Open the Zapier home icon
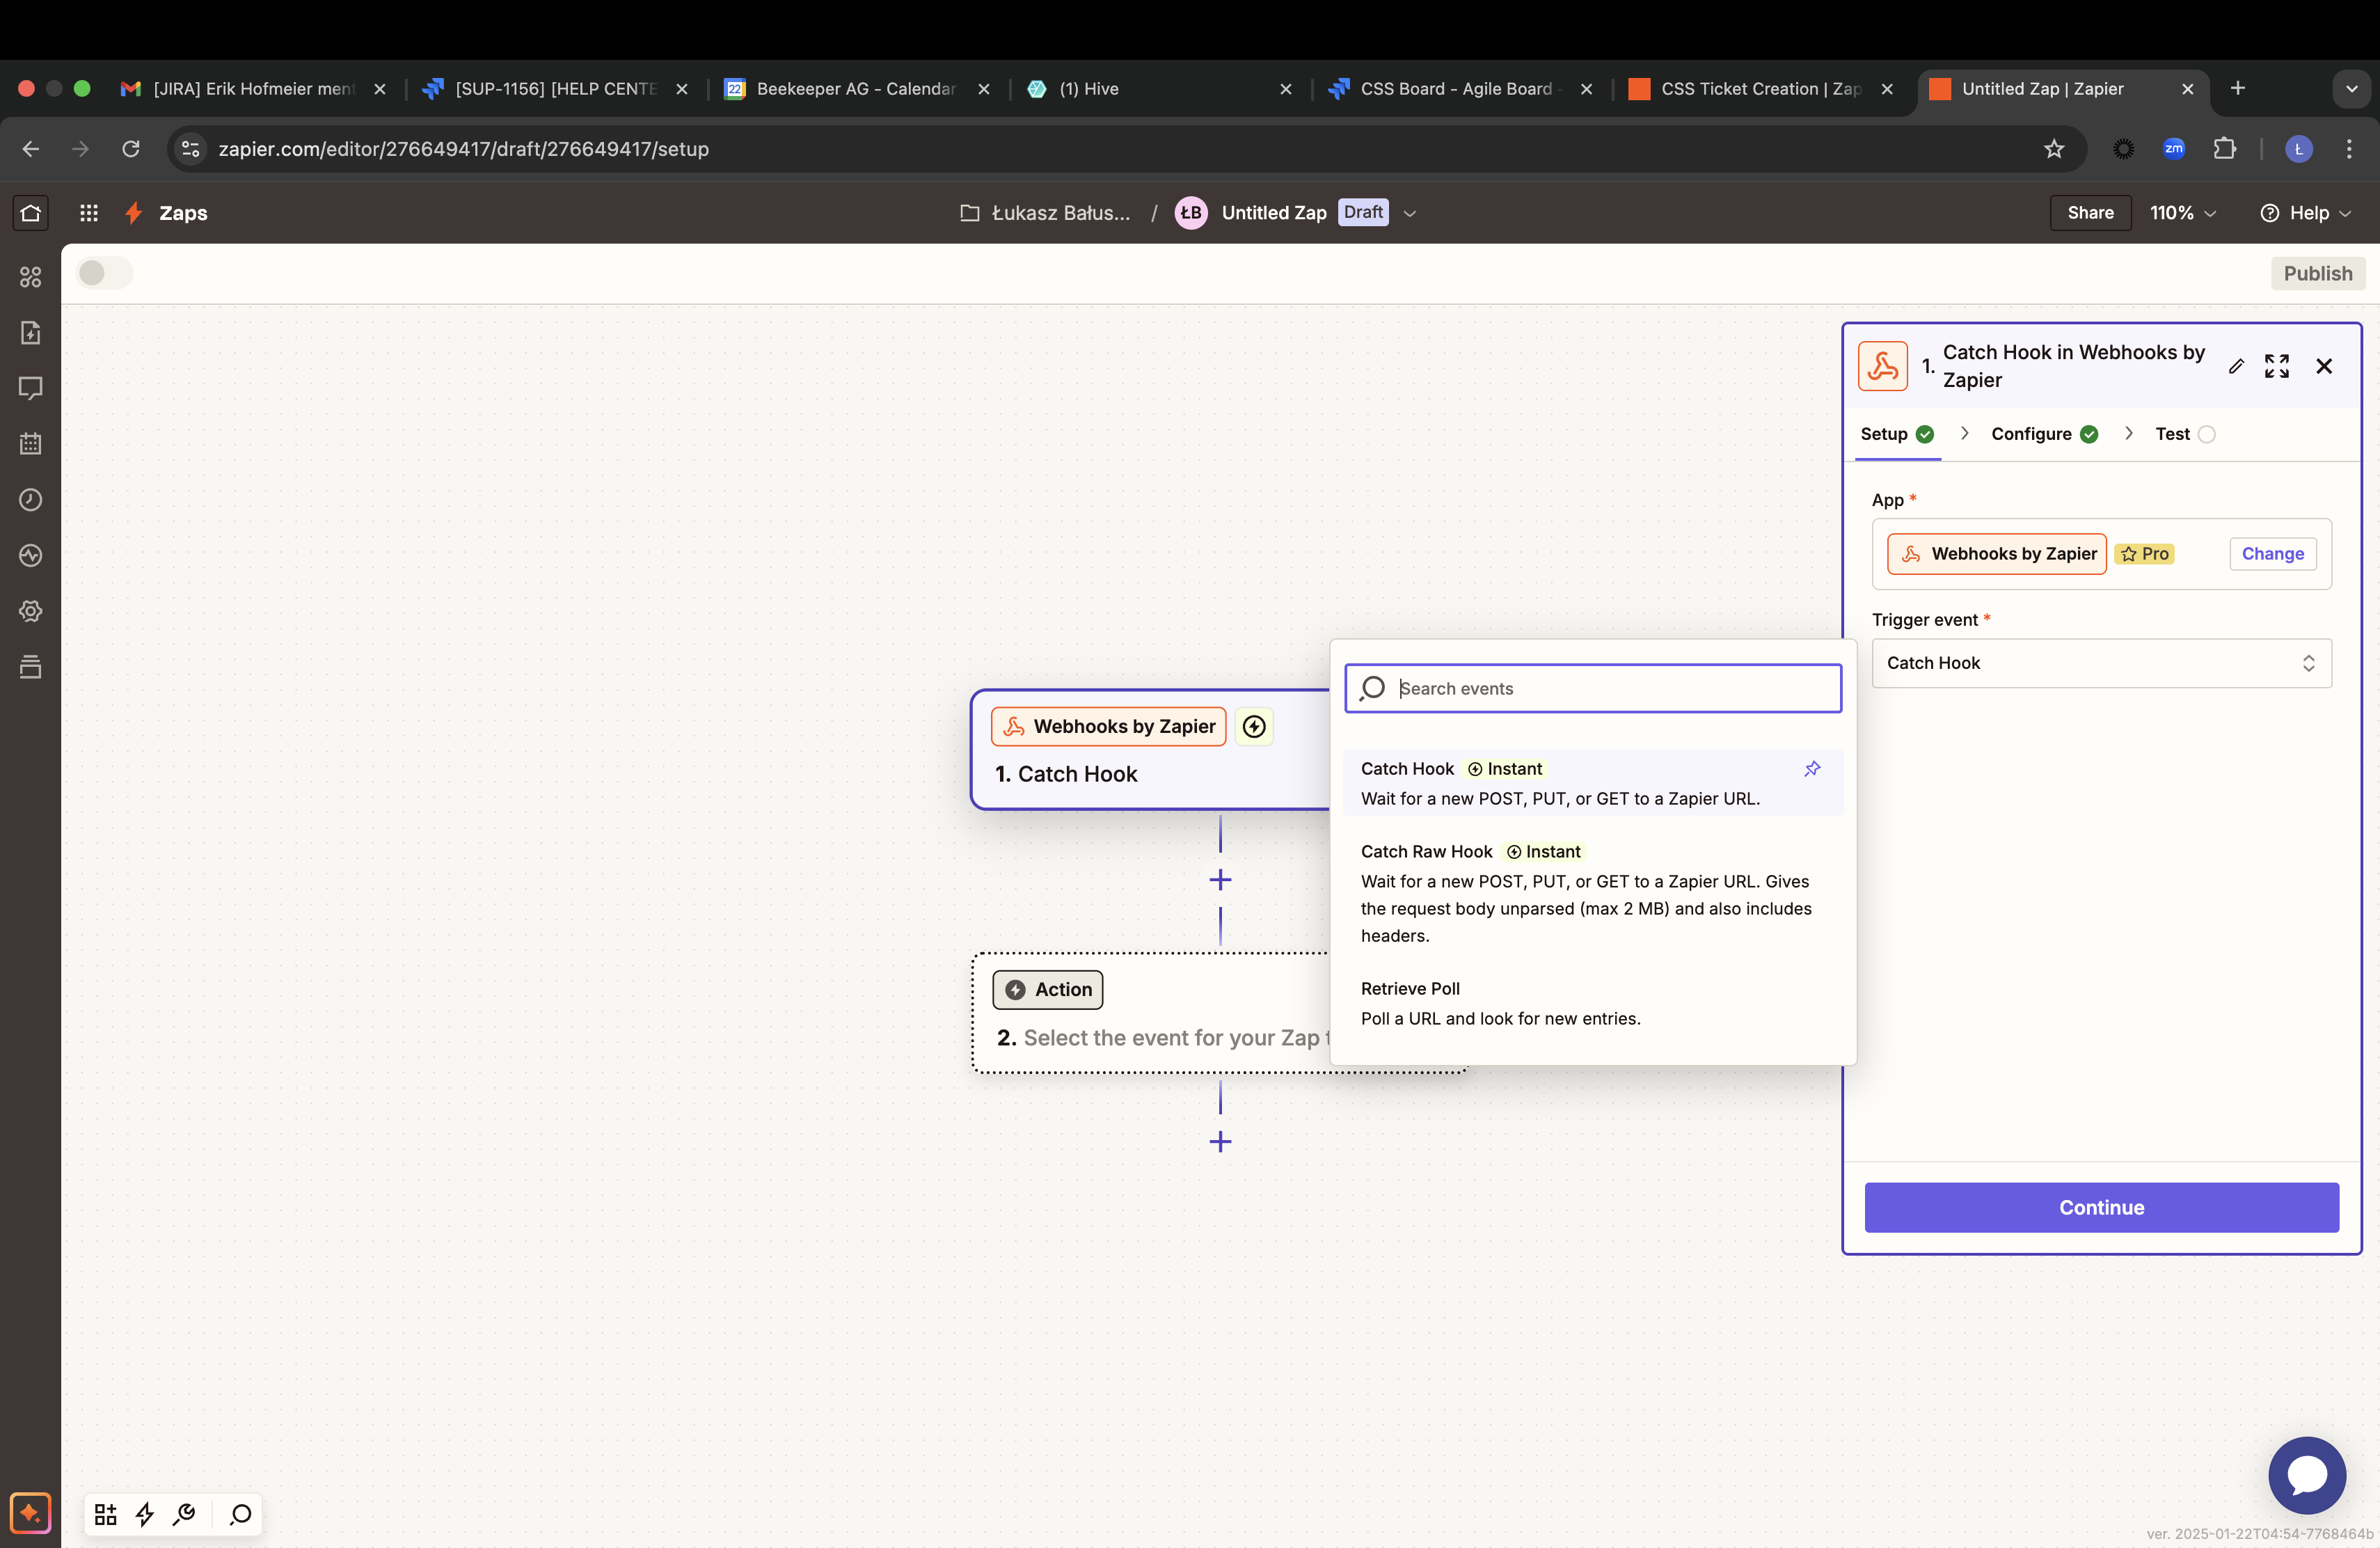 pos(31,213)
